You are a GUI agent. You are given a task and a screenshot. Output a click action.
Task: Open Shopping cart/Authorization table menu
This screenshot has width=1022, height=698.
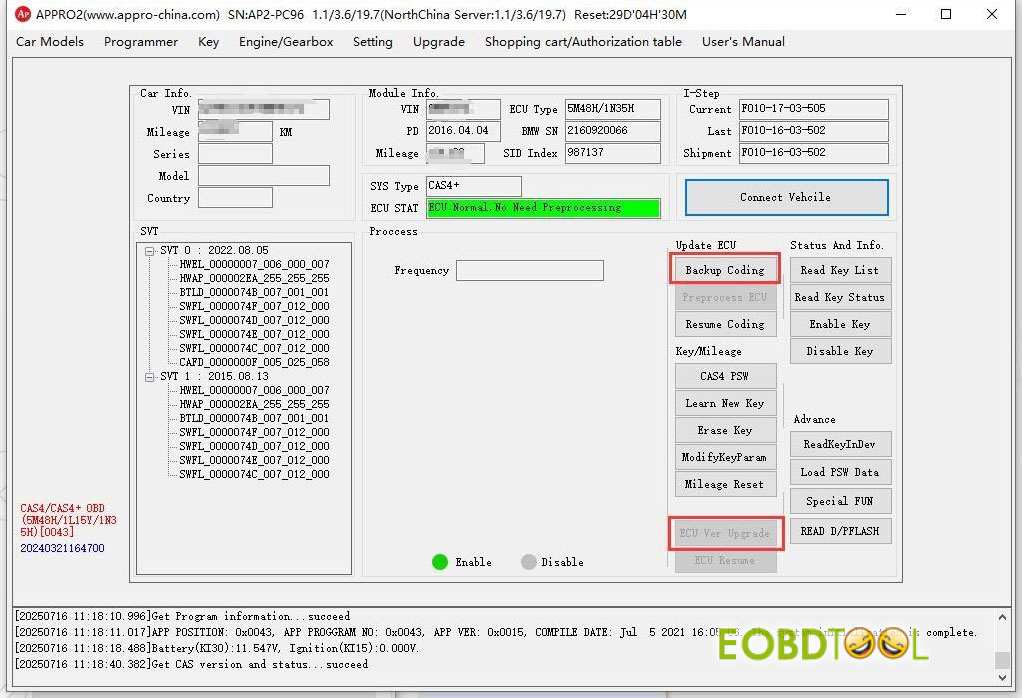(x=583, y=42)
